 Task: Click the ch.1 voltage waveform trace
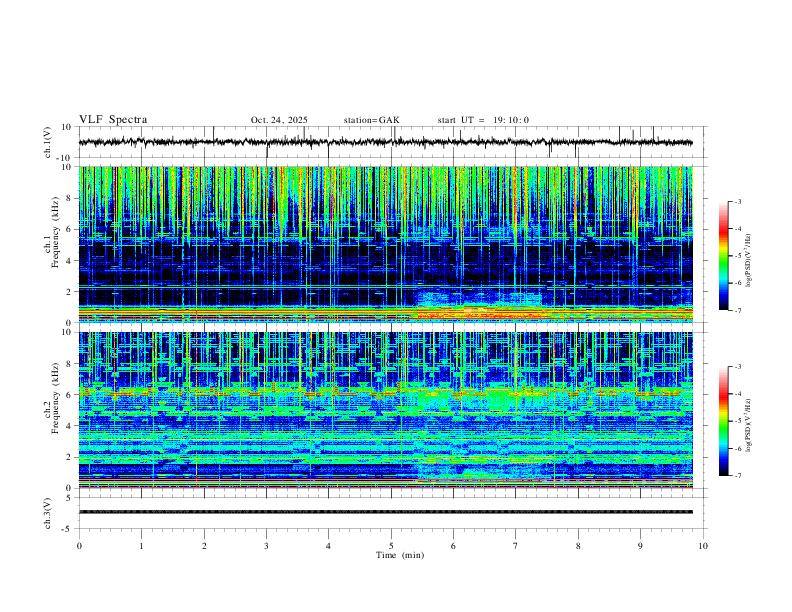click(385, 142)
